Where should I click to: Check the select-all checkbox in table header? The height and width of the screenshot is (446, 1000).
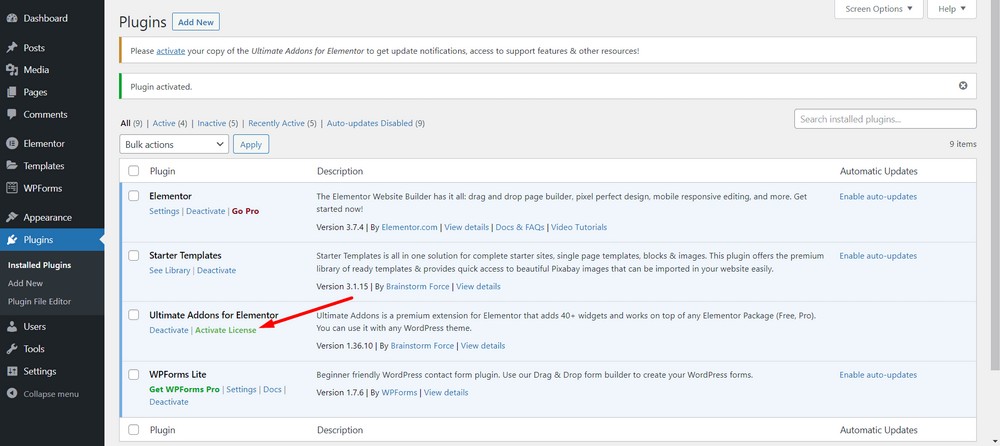click(133, 171)
